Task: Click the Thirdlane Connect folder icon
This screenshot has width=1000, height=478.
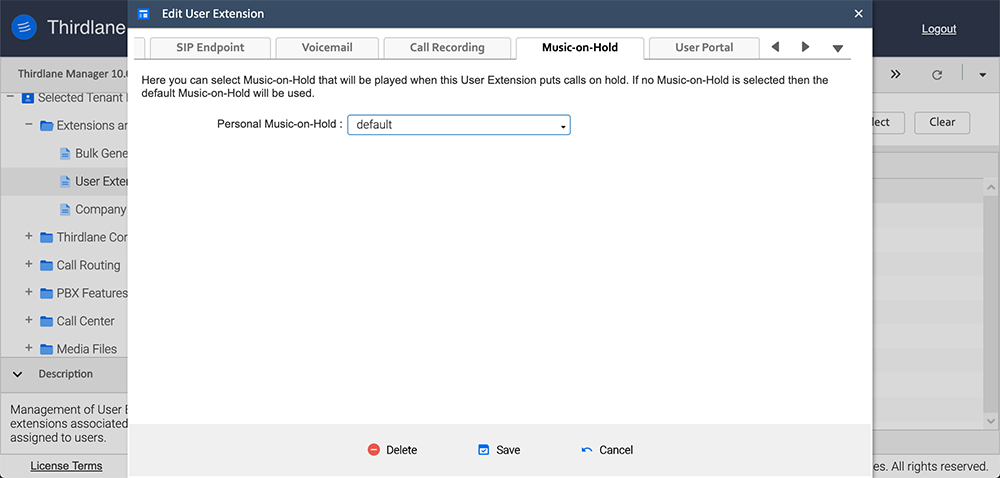Action: pos(46,238)
